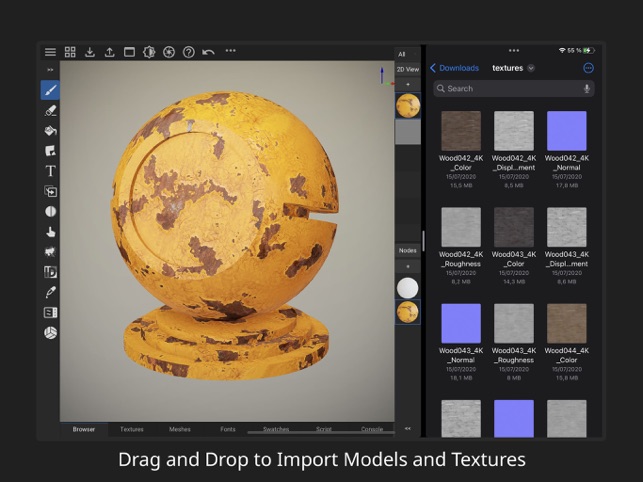Click the undo arrow icon

(208, 52)
